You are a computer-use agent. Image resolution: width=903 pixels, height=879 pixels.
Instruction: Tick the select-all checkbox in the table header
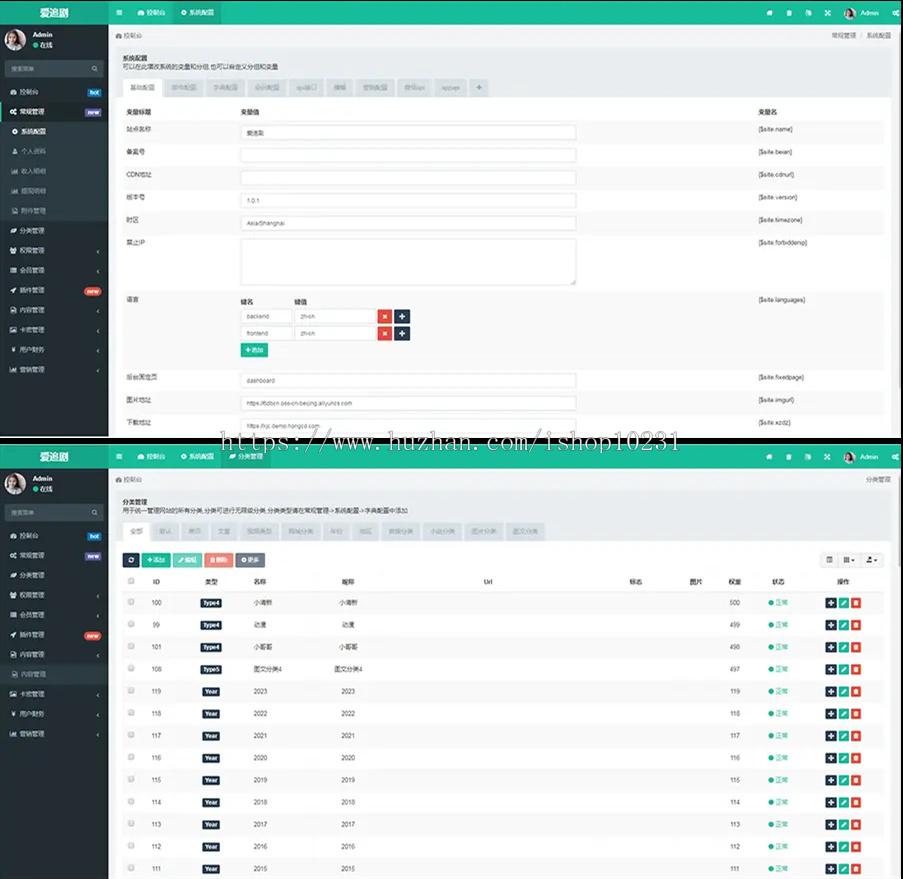click(x=131, y=581)
